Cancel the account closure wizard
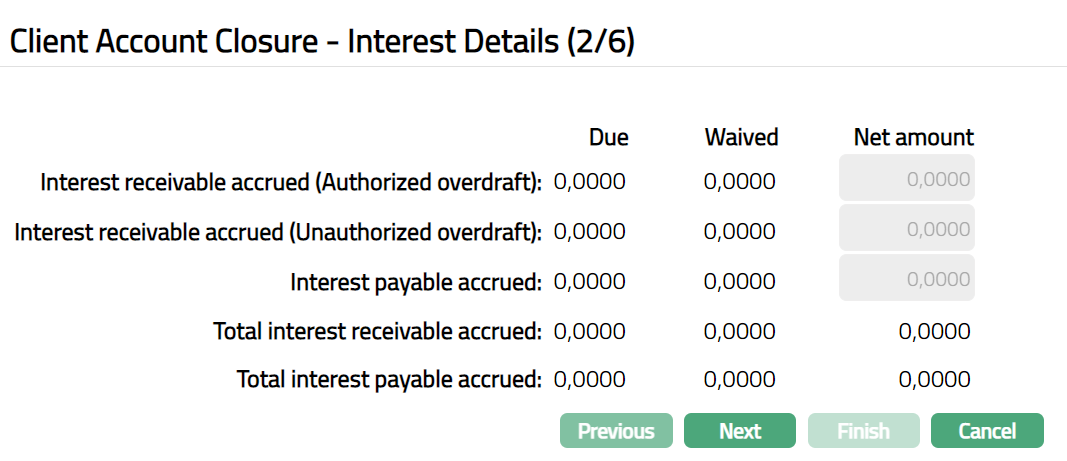The image size is (1067, 461). [987, 431]
